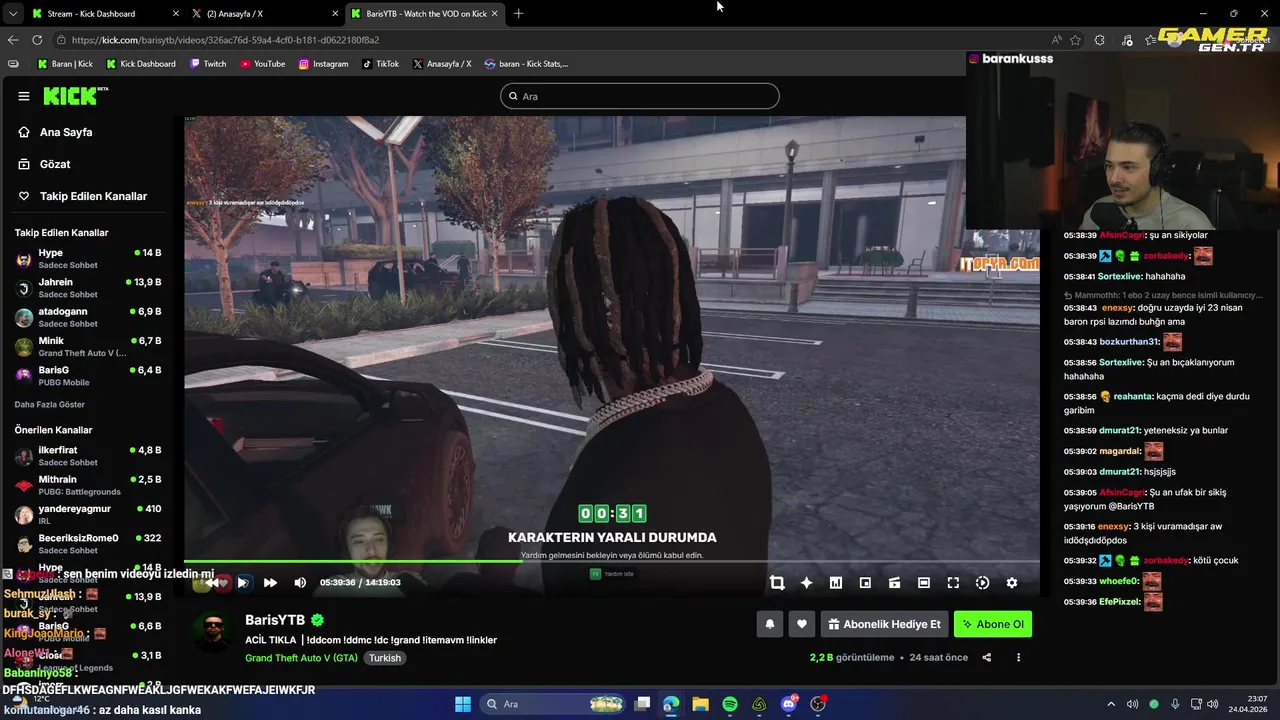Image resolution: width=1280 pixels, height=720 pixels.
Task: Open TikTok bookmark
Action: pyautogui.click(x=380, y=64)
